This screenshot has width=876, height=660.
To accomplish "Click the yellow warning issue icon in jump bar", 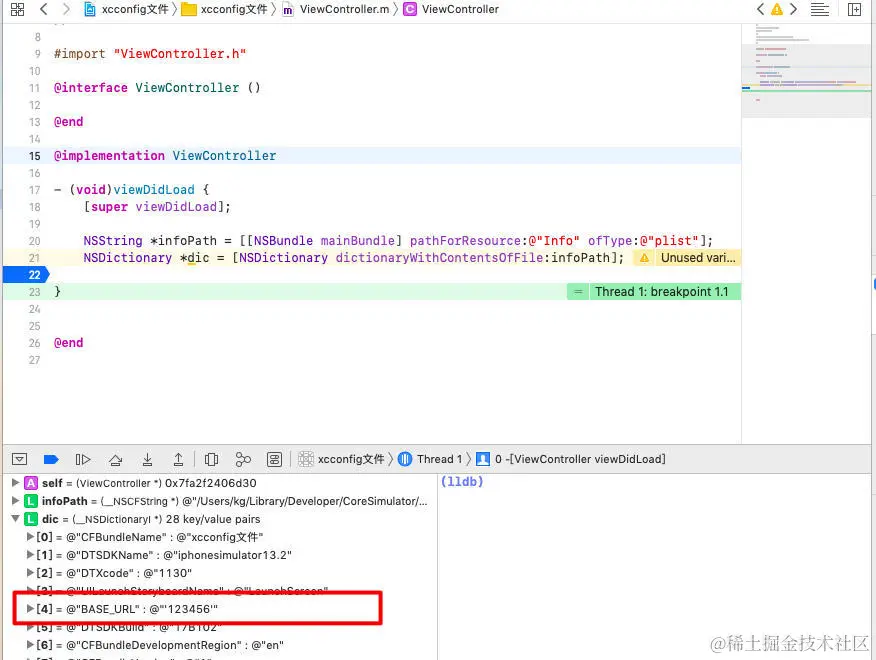I will click(x=777, y=10).
